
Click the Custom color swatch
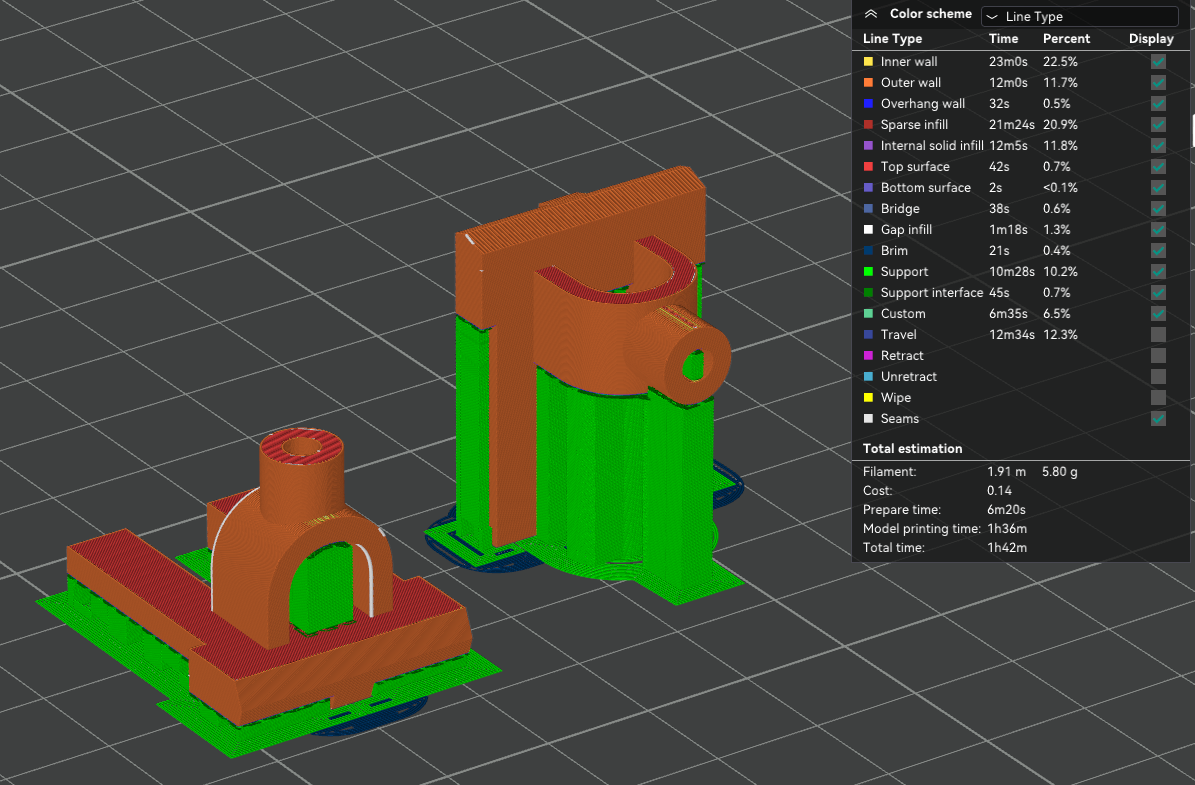(x=868, y=313)
